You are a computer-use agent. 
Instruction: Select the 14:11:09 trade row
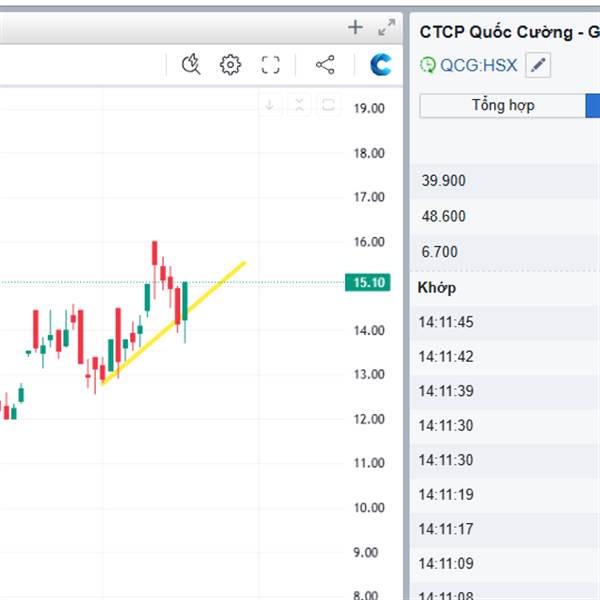click(x=505, y=564)
